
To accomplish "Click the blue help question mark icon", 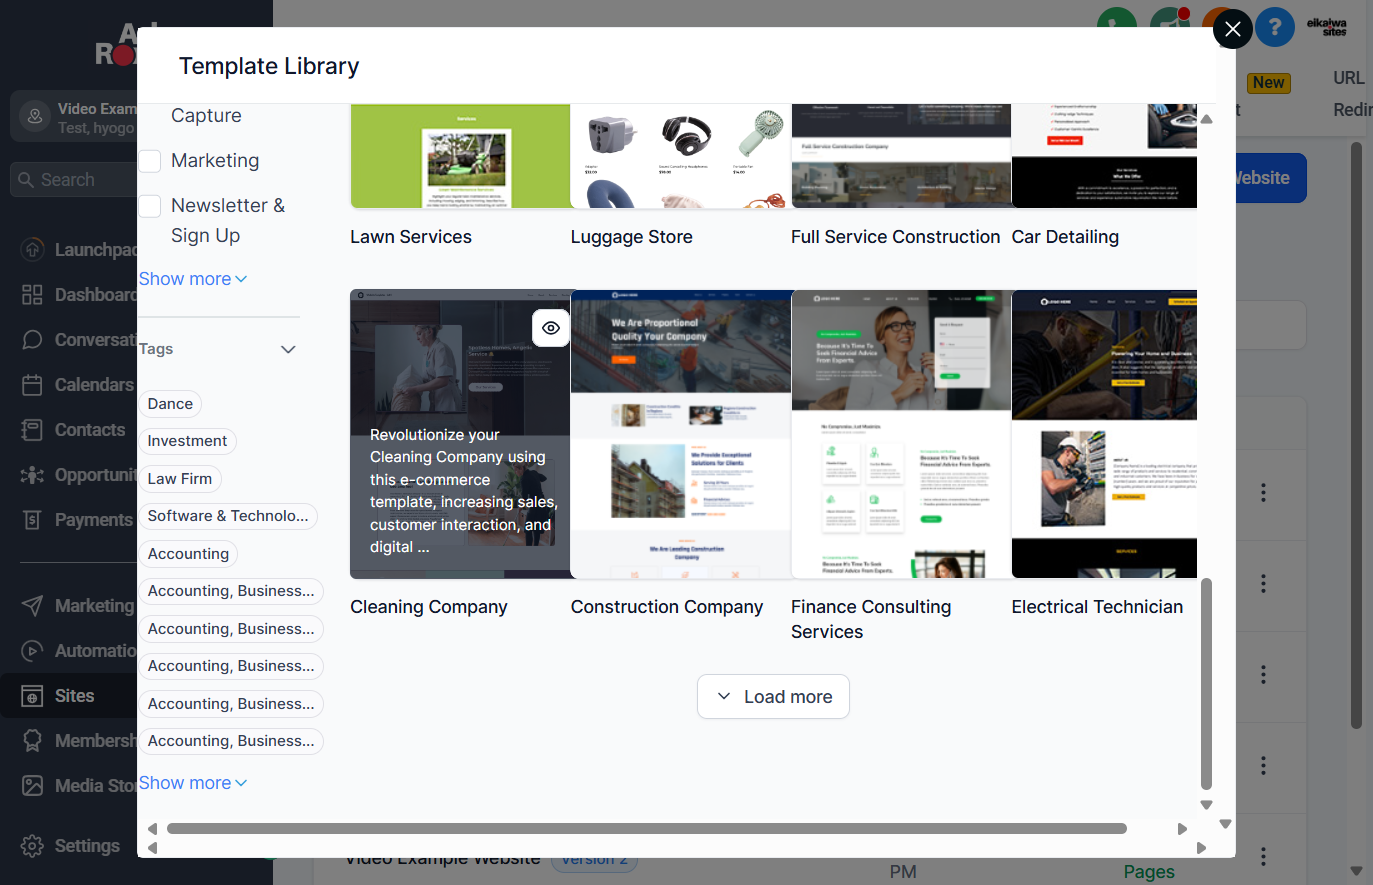I will coord(1275,28).
